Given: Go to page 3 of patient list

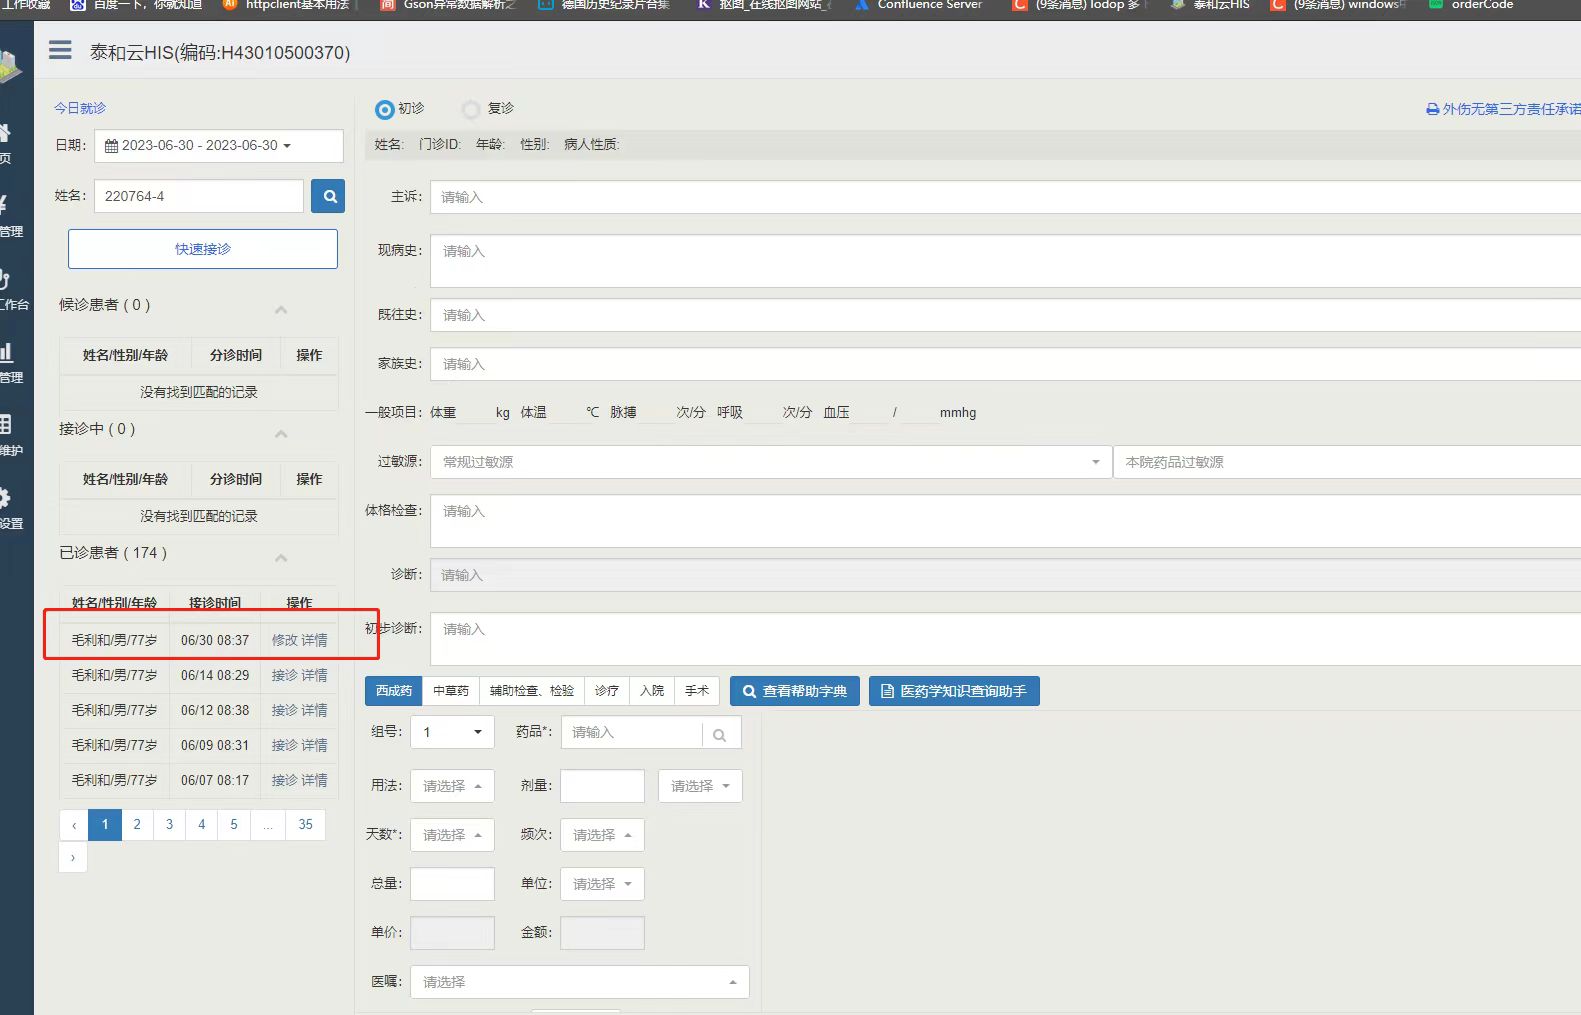Looking at the screenshot, I should pyautogui.click(x=169, y=824).
